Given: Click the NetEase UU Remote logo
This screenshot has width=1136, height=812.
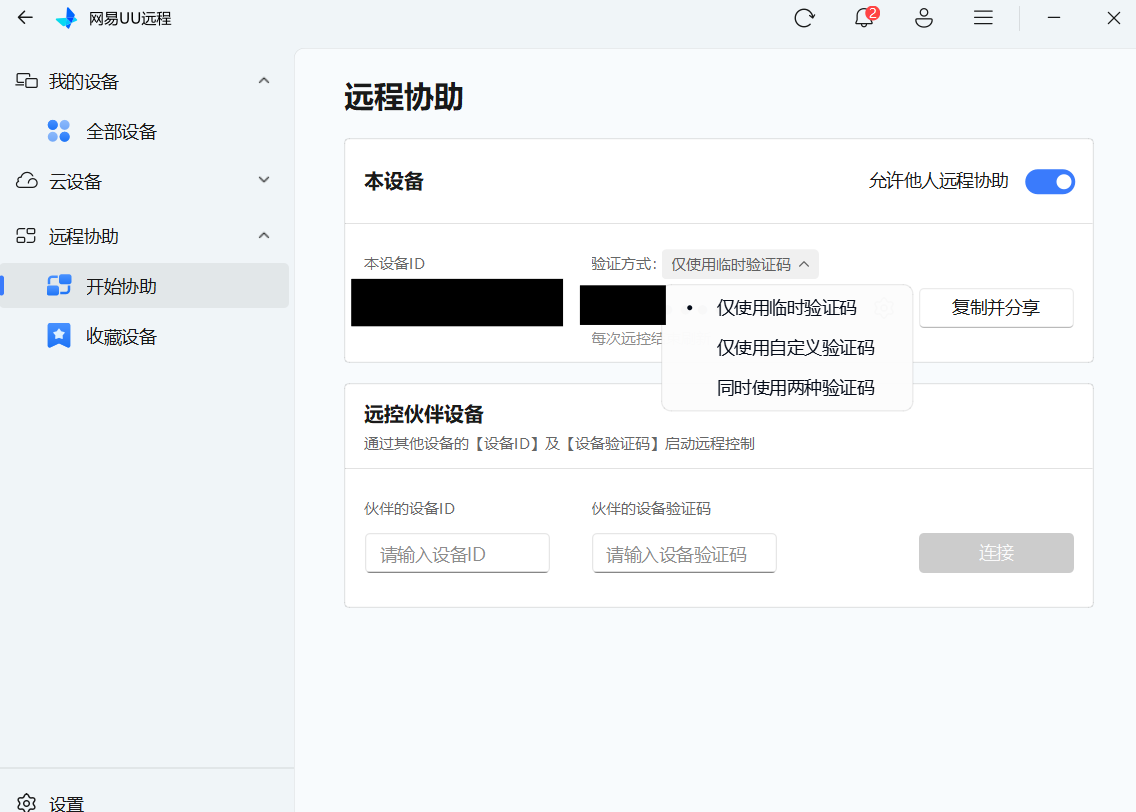Looking at the screenshot, I should click(67, 18).
